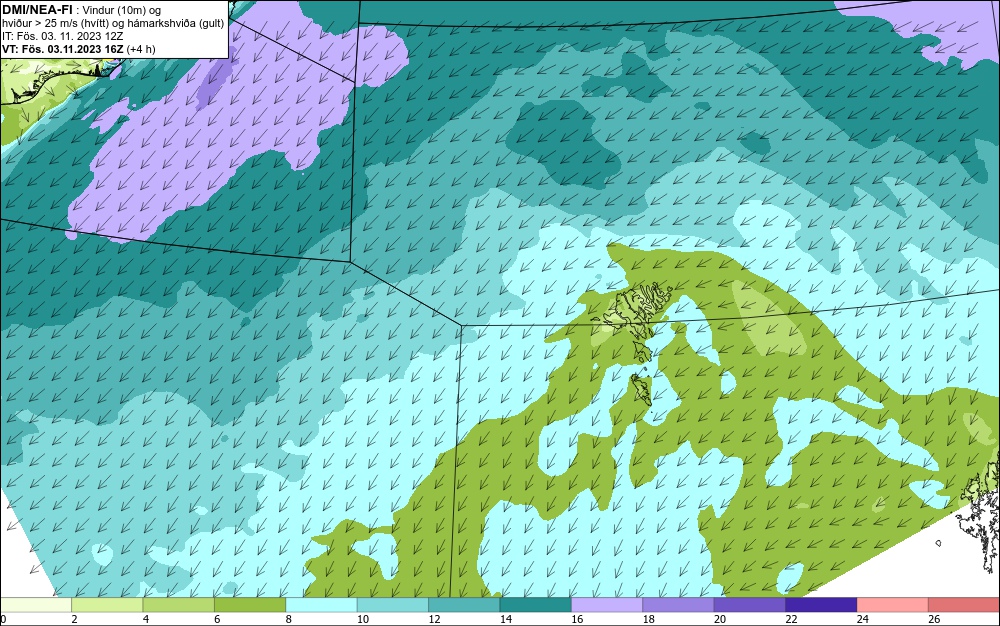Click the 'IT: Fös. 03. 11. 2023 12Z' line
The width and height of the screenshot is (1000, 626).
pos(62,36)
